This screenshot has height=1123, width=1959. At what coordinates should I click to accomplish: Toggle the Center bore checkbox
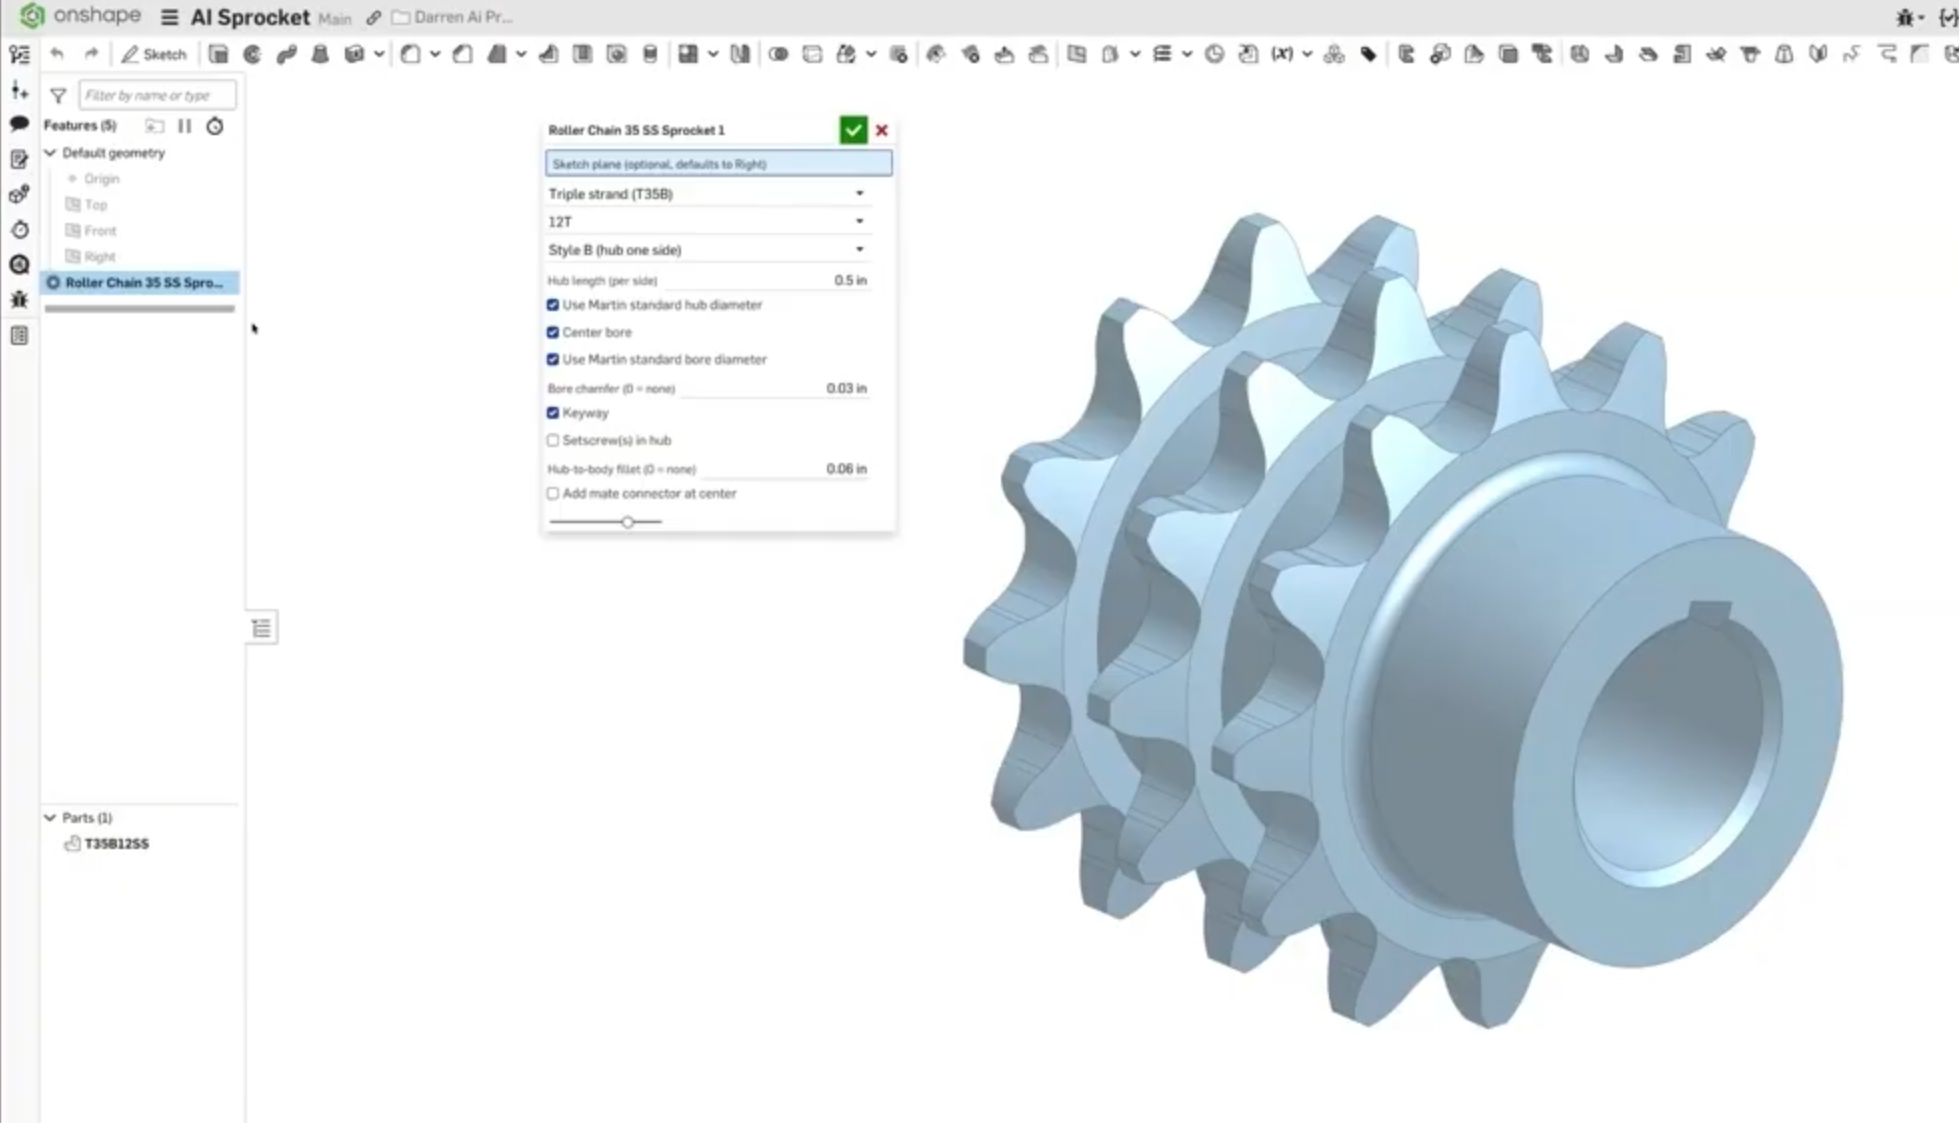coord(553,332)
